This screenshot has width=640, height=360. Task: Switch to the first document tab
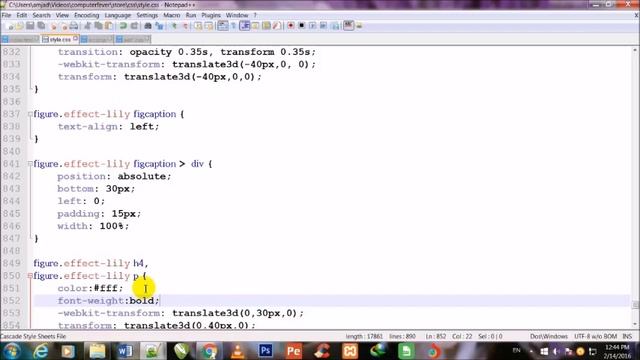20,39
